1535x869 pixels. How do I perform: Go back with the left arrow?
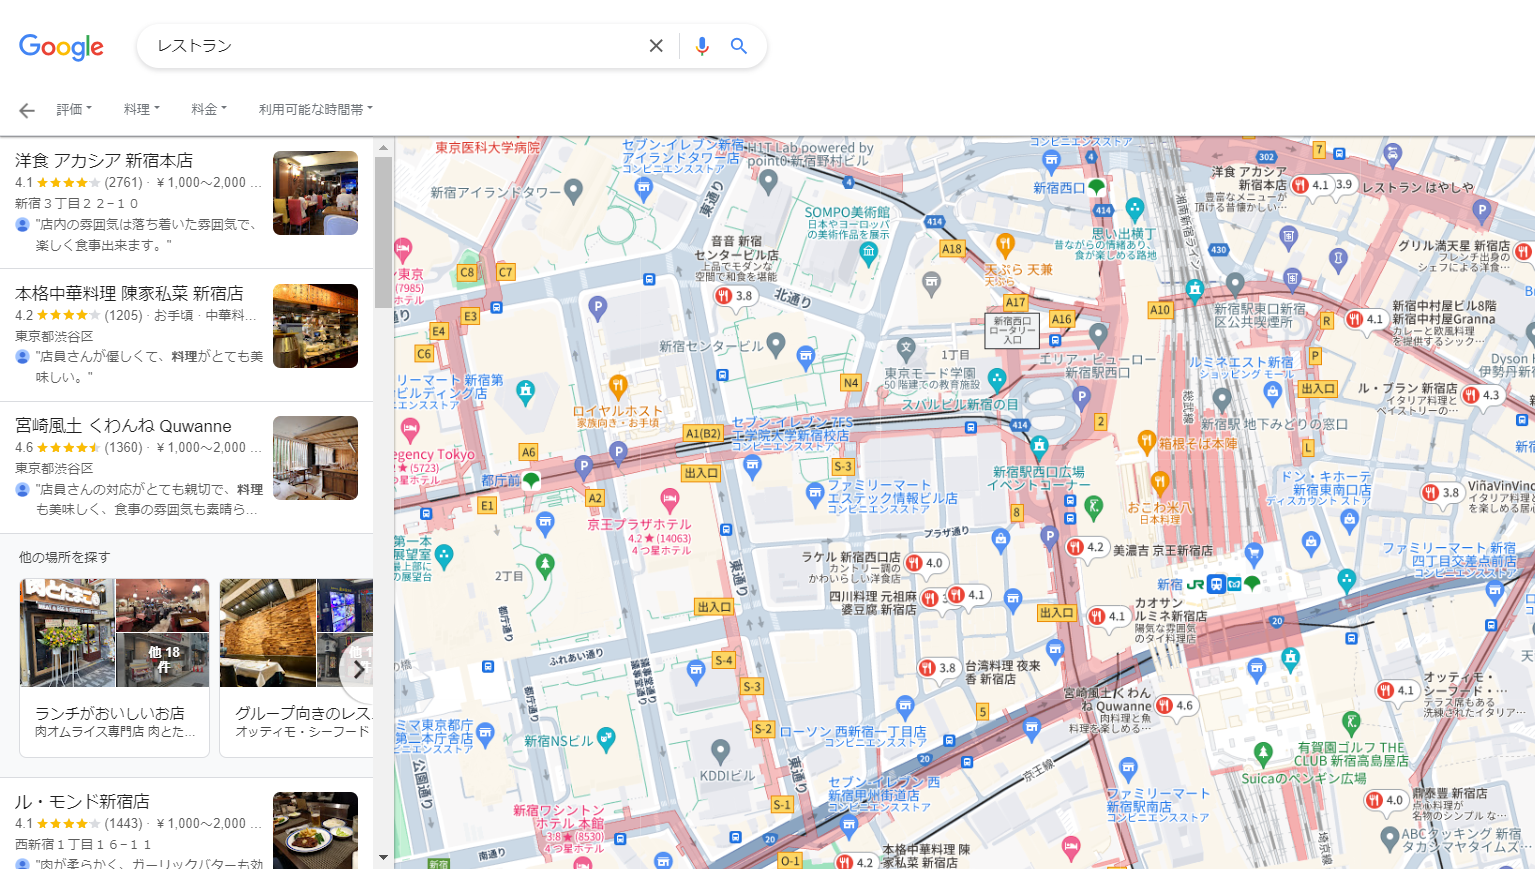pos(27,110)
